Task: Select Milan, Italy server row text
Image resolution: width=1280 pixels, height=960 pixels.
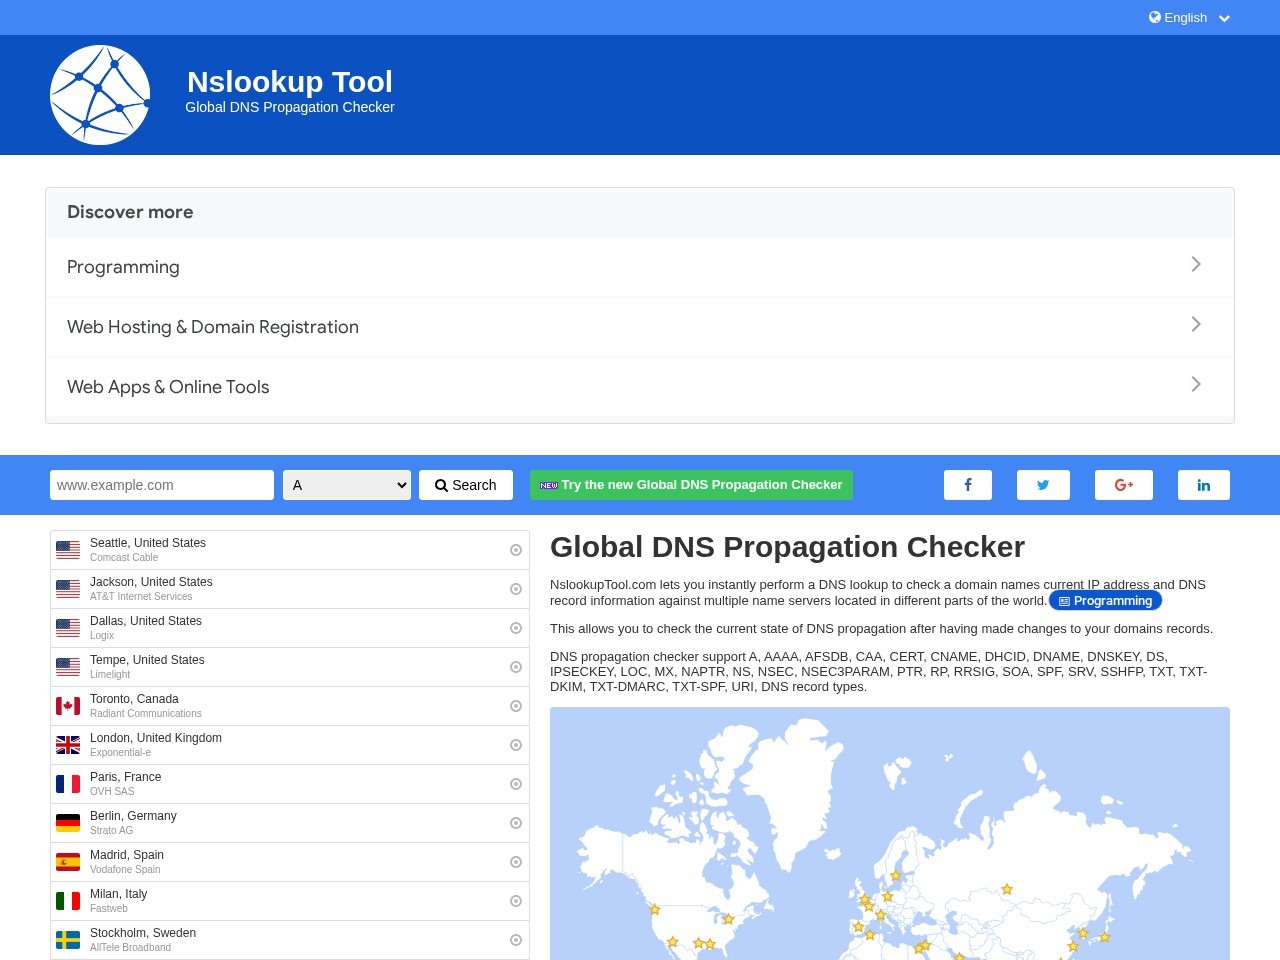Action: point(118,894)
